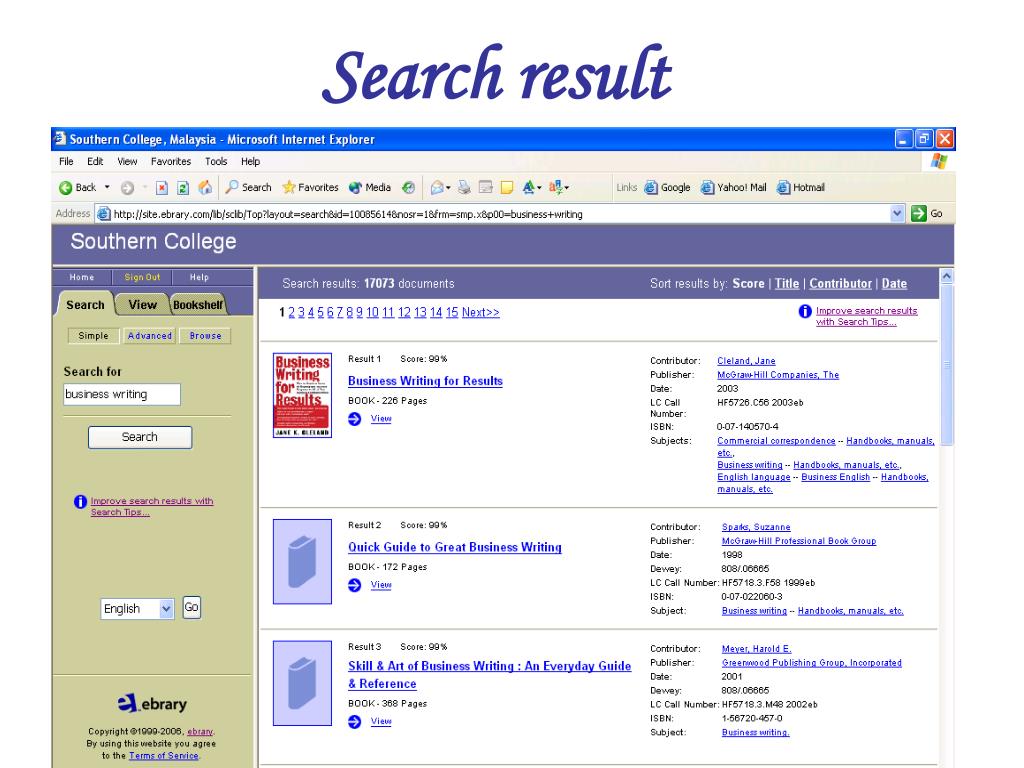
Task: Click the info icon beside sidebar Search Tips
Action: (80, 502)
